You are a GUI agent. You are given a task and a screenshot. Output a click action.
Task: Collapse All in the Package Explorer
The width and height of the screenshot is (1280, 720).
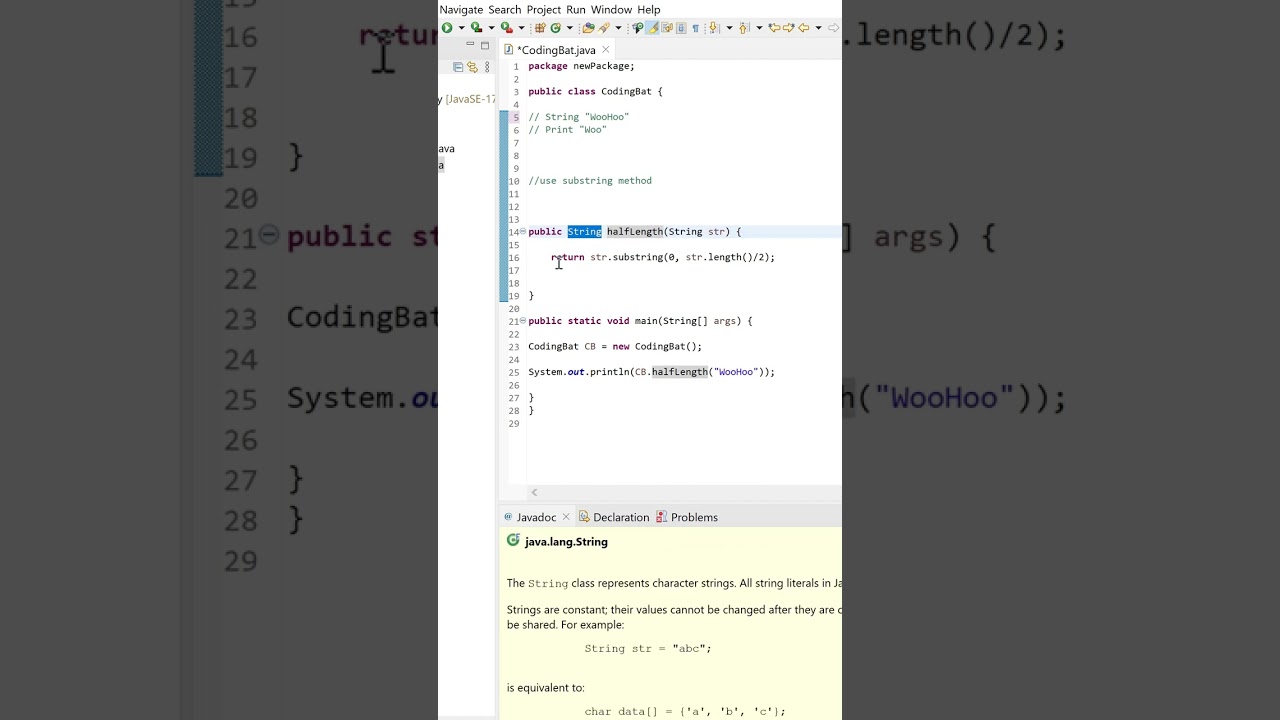click(458, 67)
